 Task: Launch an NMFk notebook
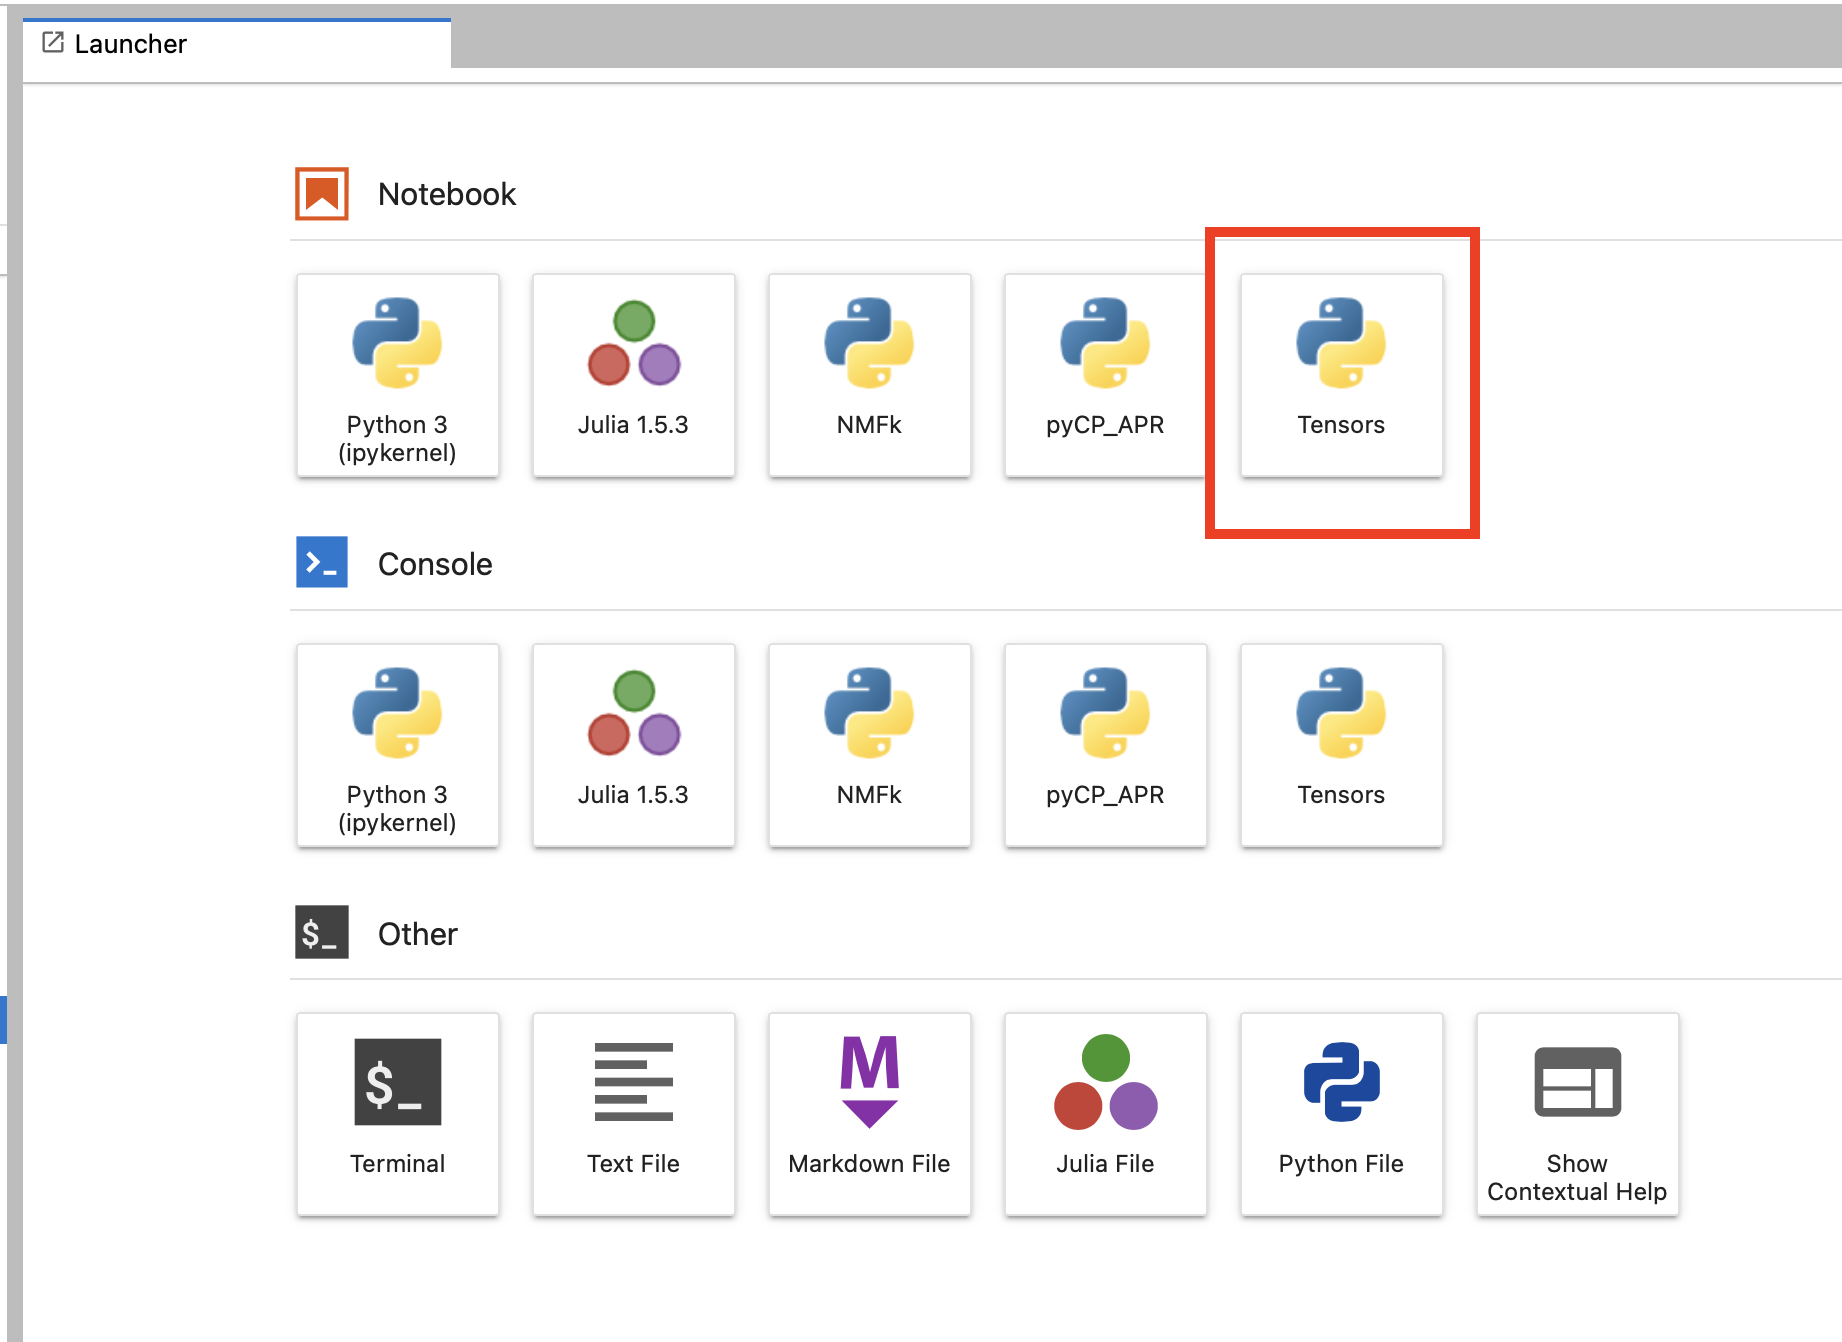click(869, 375)
